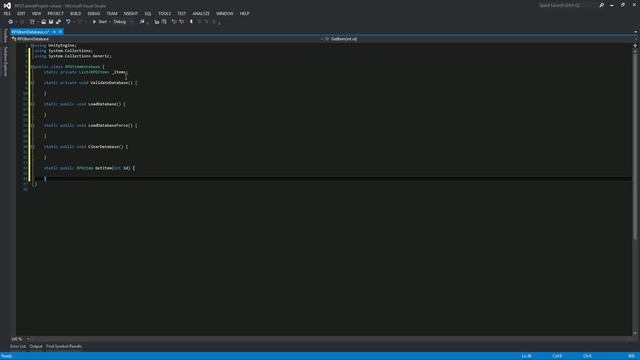640x360 pixels.
Task: Switch to the Find Symbol Results tab
Action: coord(64,347)
